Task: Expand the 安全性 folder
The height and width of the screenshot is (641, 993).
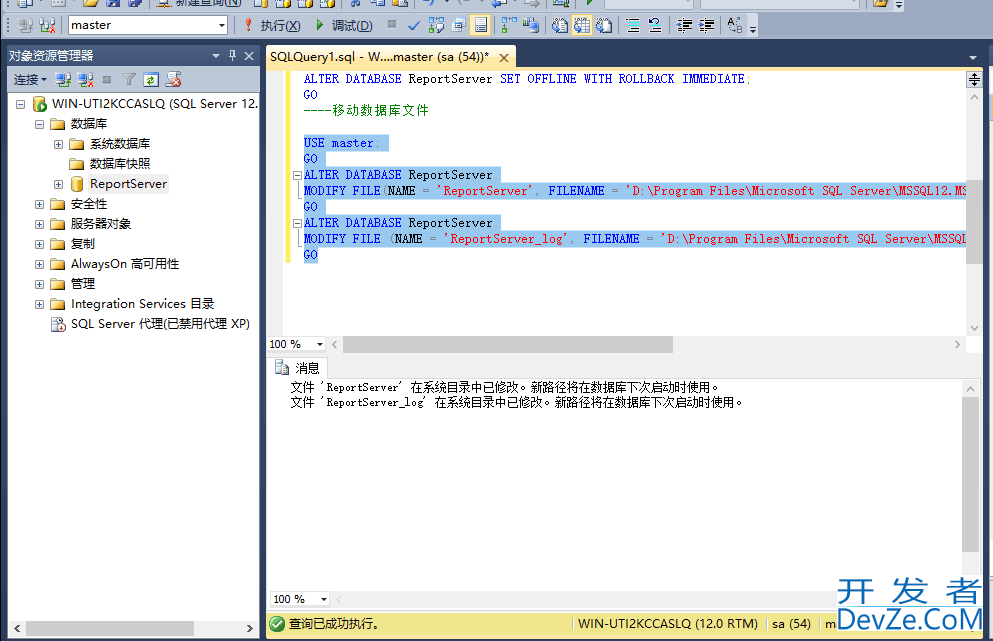Action: (x=39, y=205)
